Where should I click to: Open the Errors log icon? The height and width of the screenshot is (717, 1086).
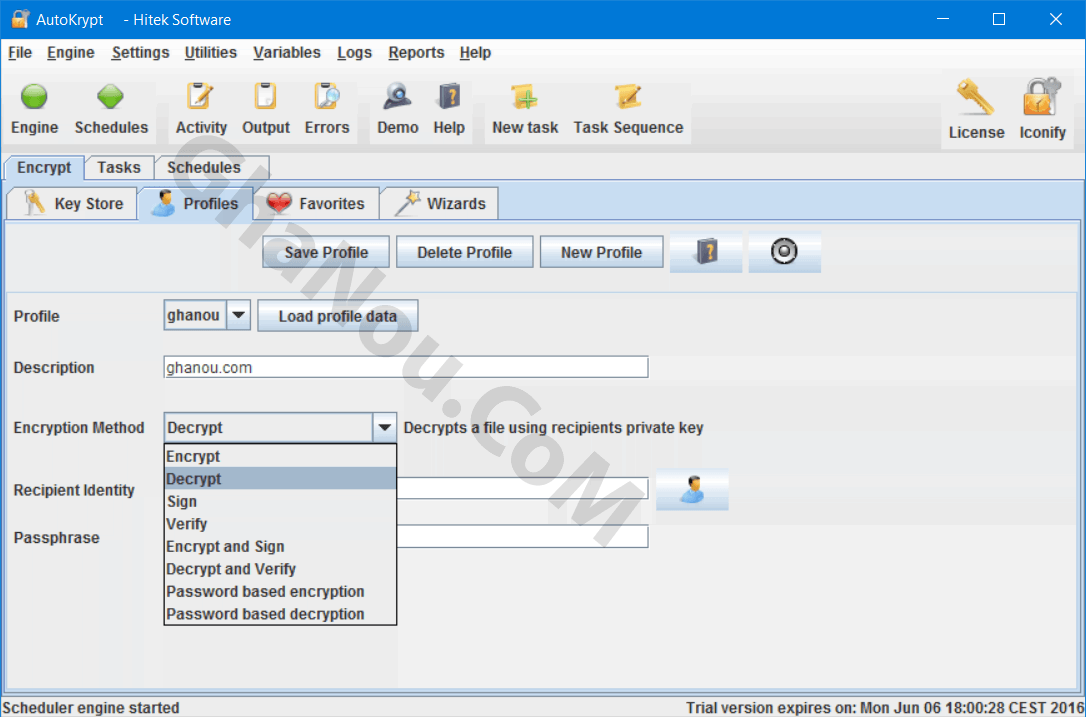click(x=327, y=109)
